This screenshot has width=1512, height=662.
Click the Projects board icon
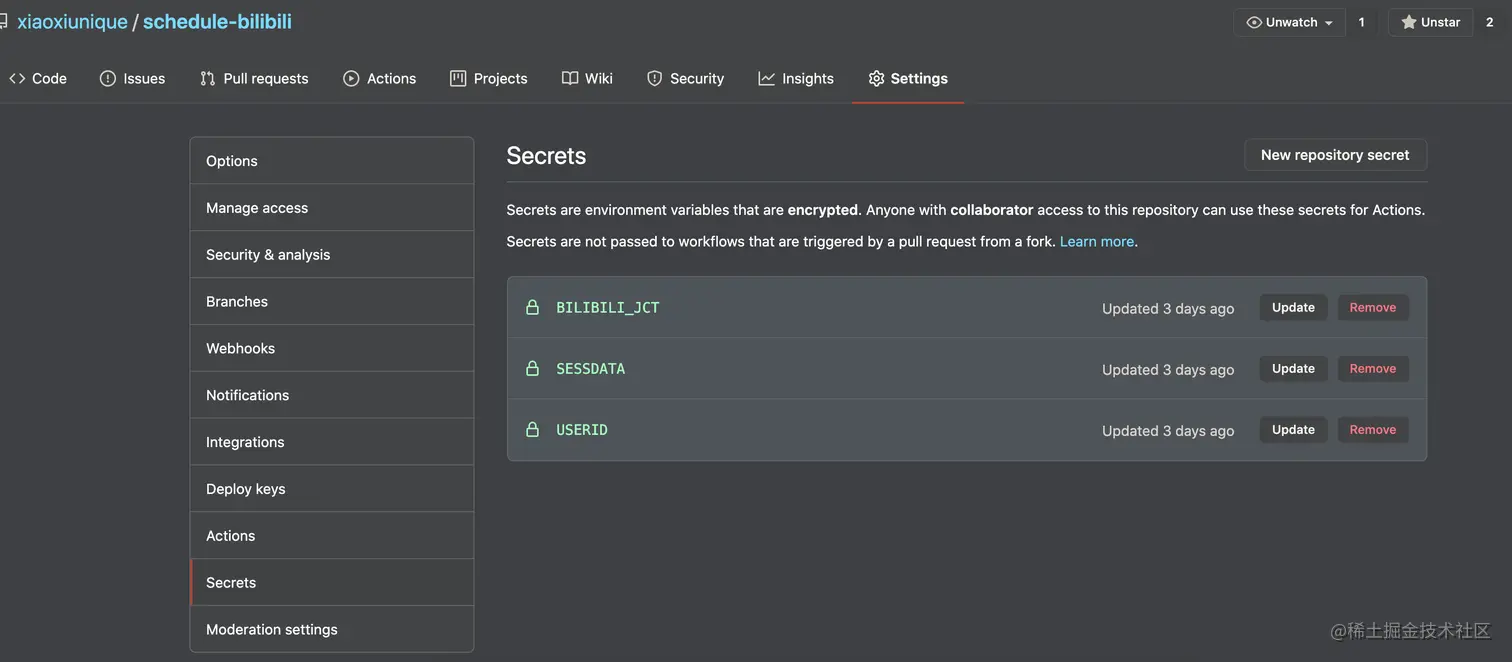point(458,78)
